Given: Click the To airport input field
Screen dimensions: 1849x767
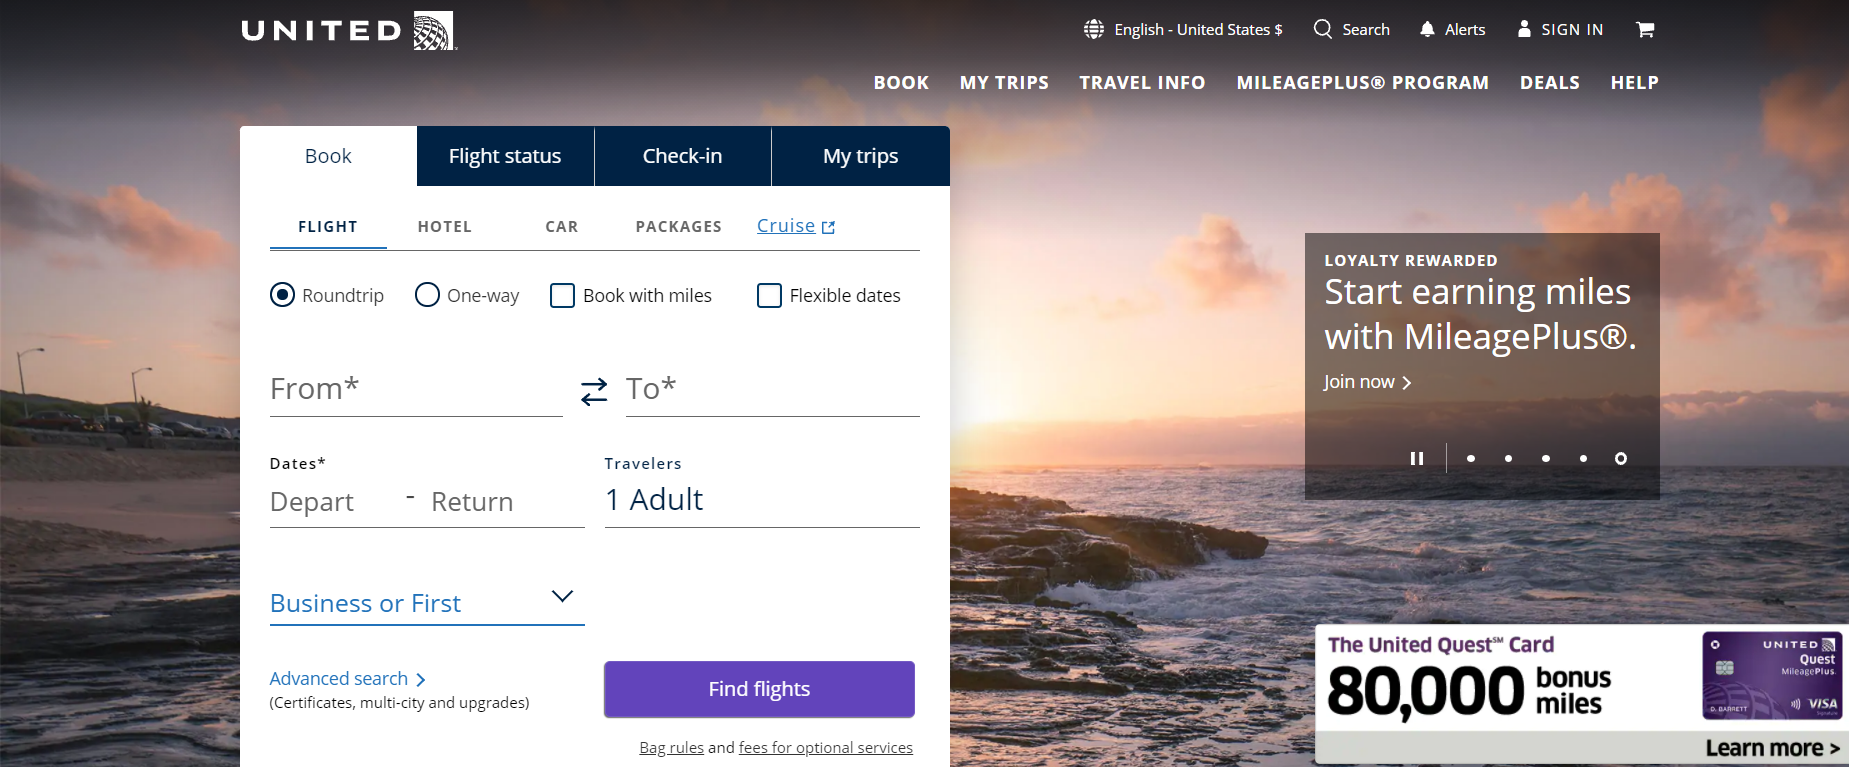Looking at the screenshot, I should pos(772,389).
